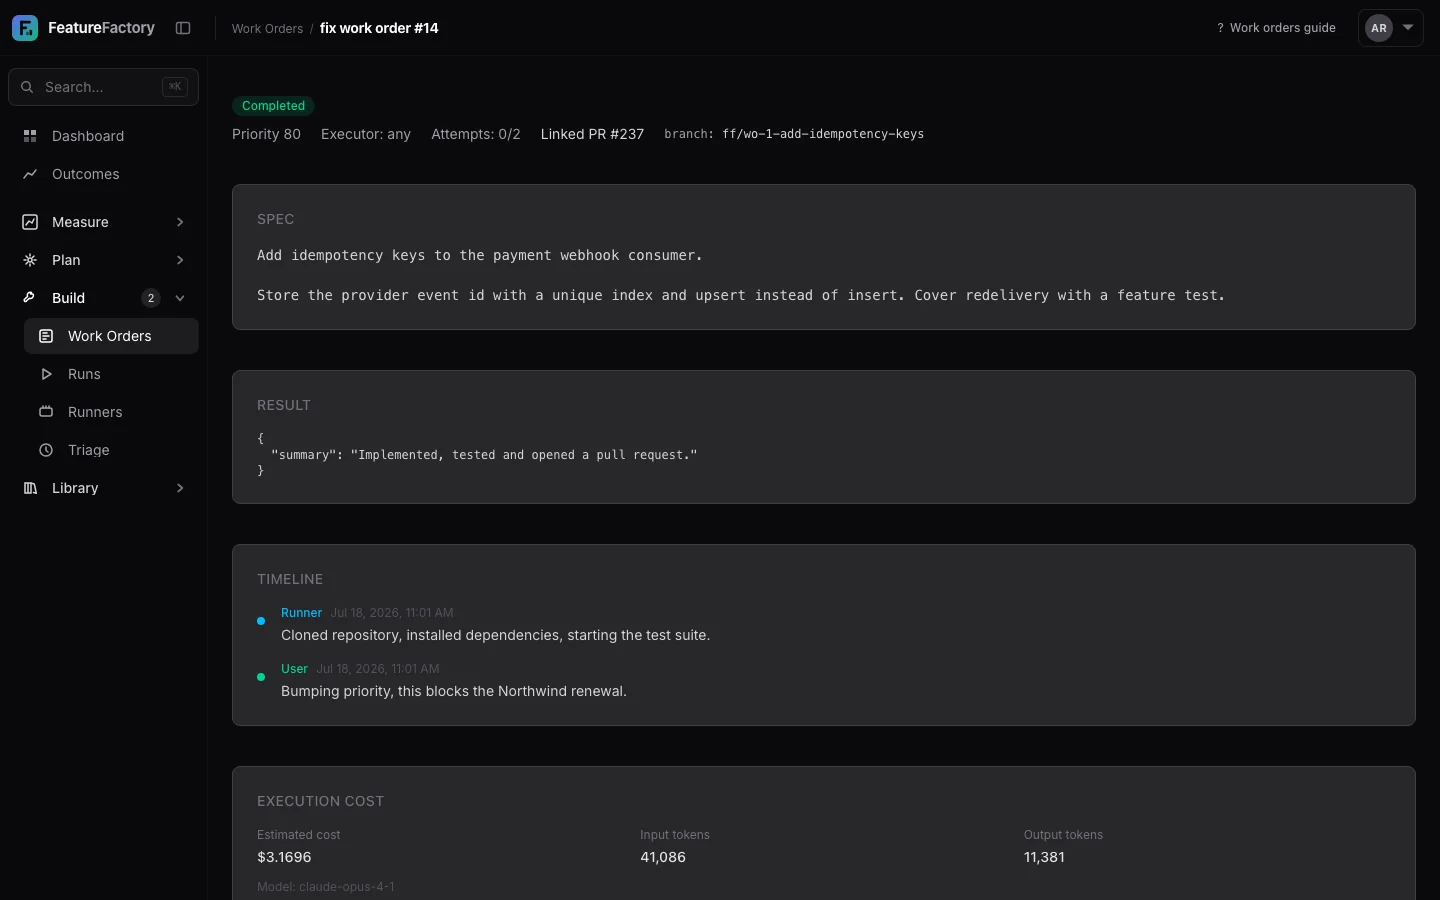Click the Build hammer icon
This screenshot has height=900, width=1440.
click(30, 298)
